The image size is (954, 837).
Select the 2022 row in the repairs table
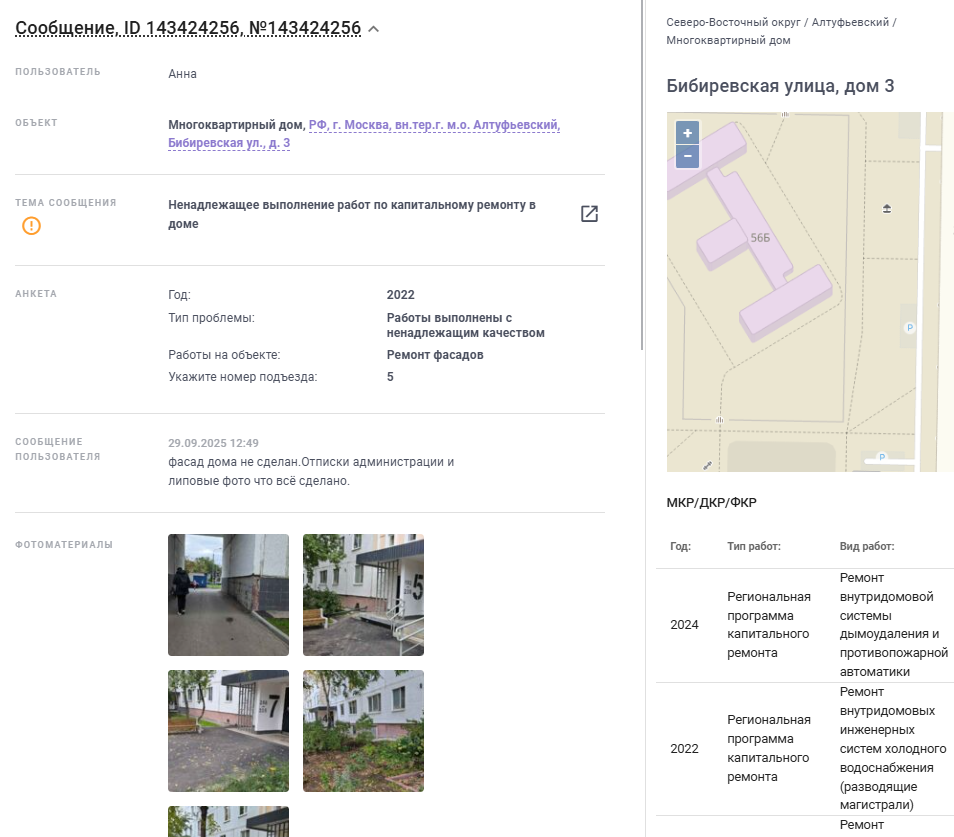pyautogui.click(x=804, y=749)
